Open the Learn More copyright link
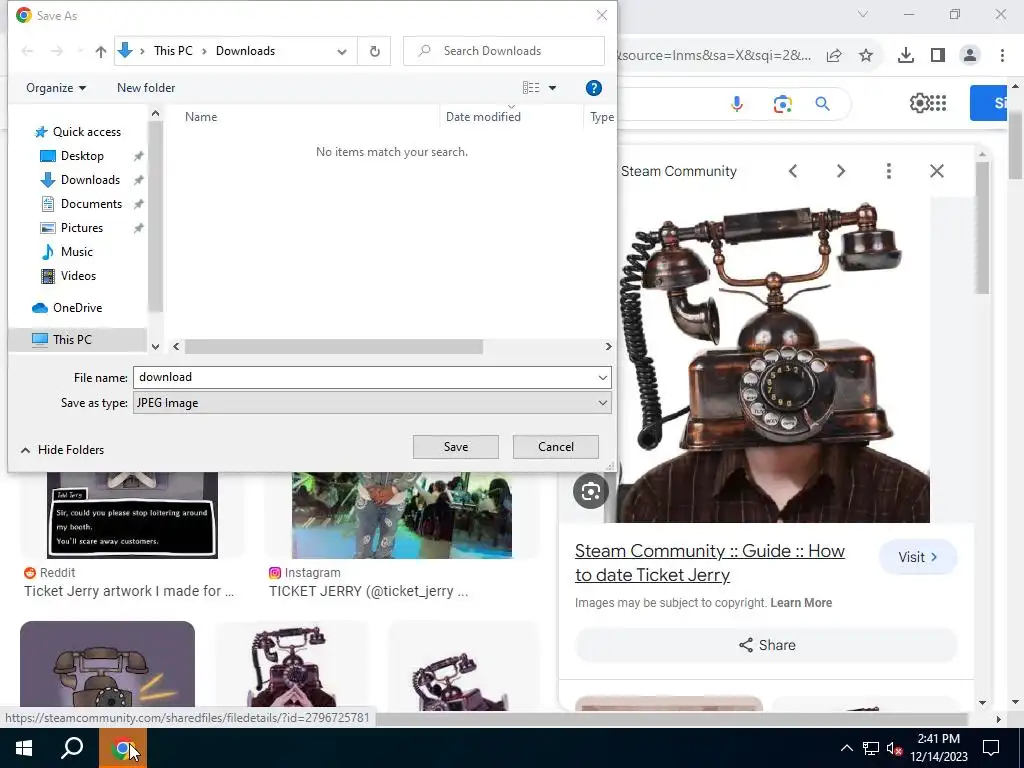 (x=801, y=603)
